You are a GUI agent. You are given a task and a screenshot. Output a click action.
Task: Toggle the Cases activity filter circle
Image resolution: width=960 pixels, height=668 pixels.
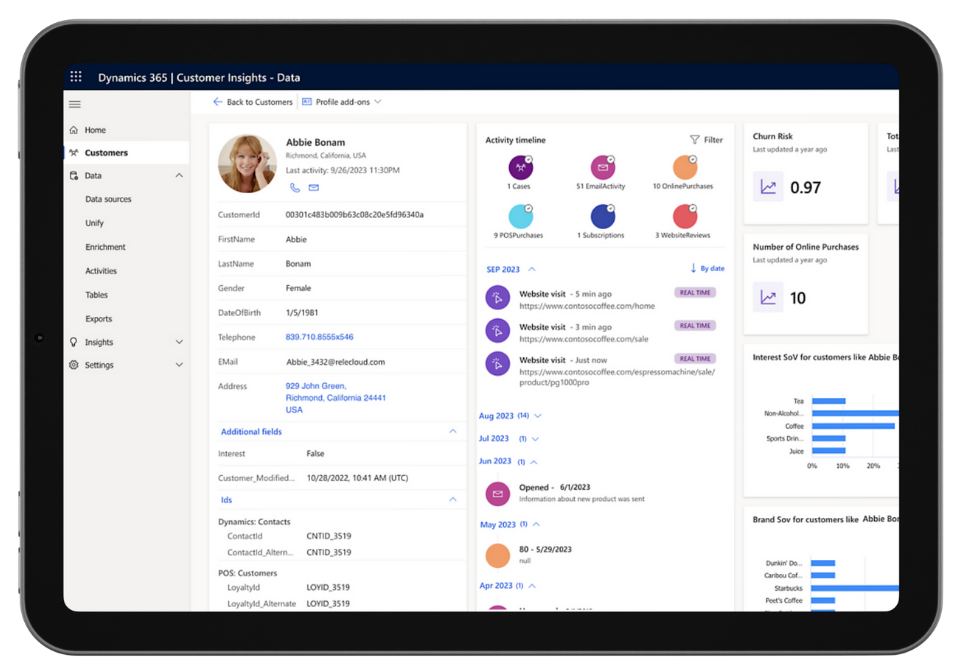[x=520, y=167]
